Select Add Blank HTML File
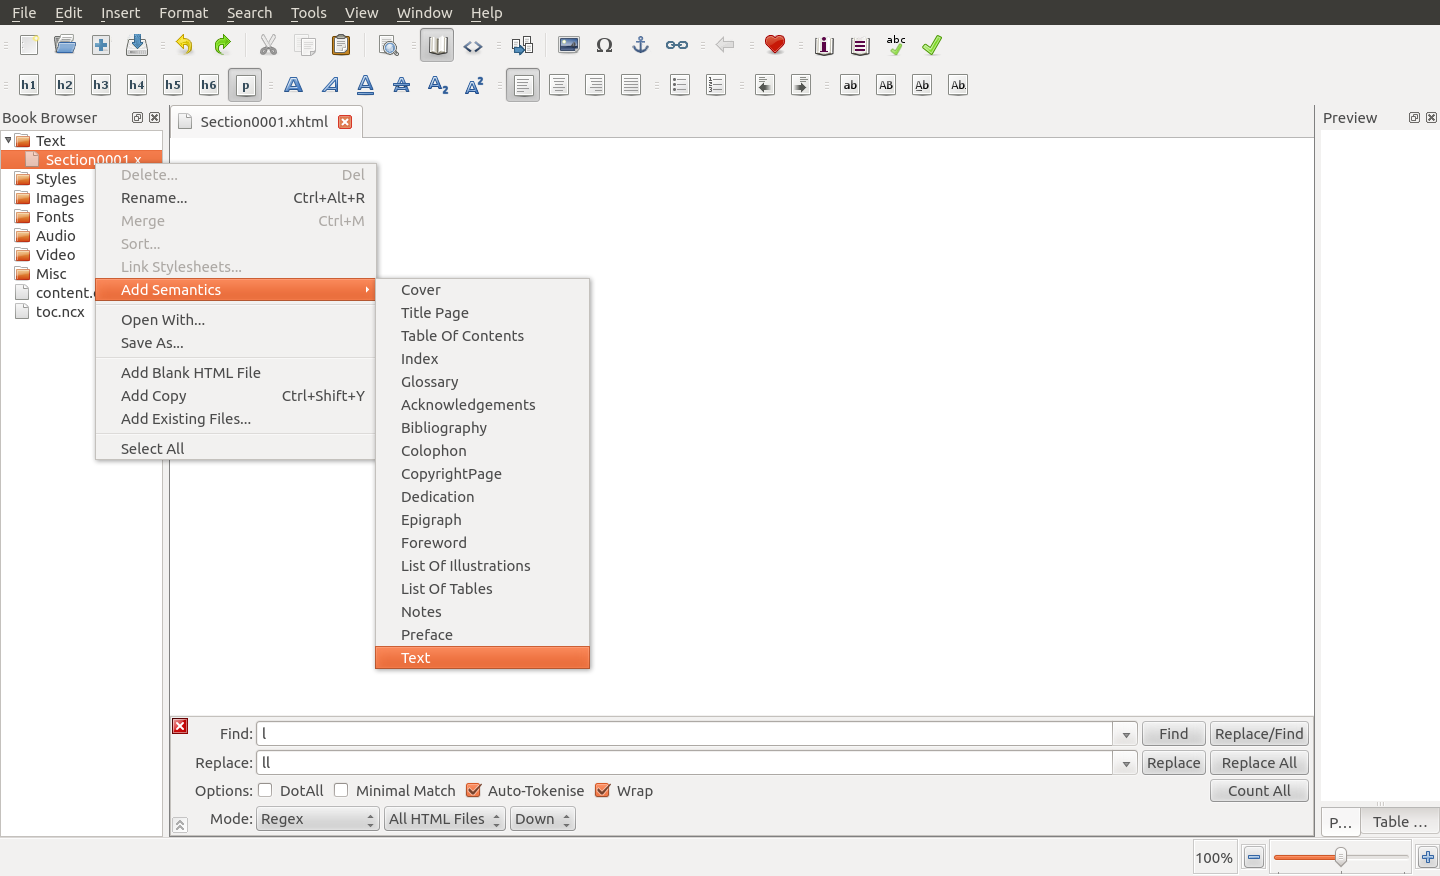This screenshot has height=876, width=1440. 236,373
